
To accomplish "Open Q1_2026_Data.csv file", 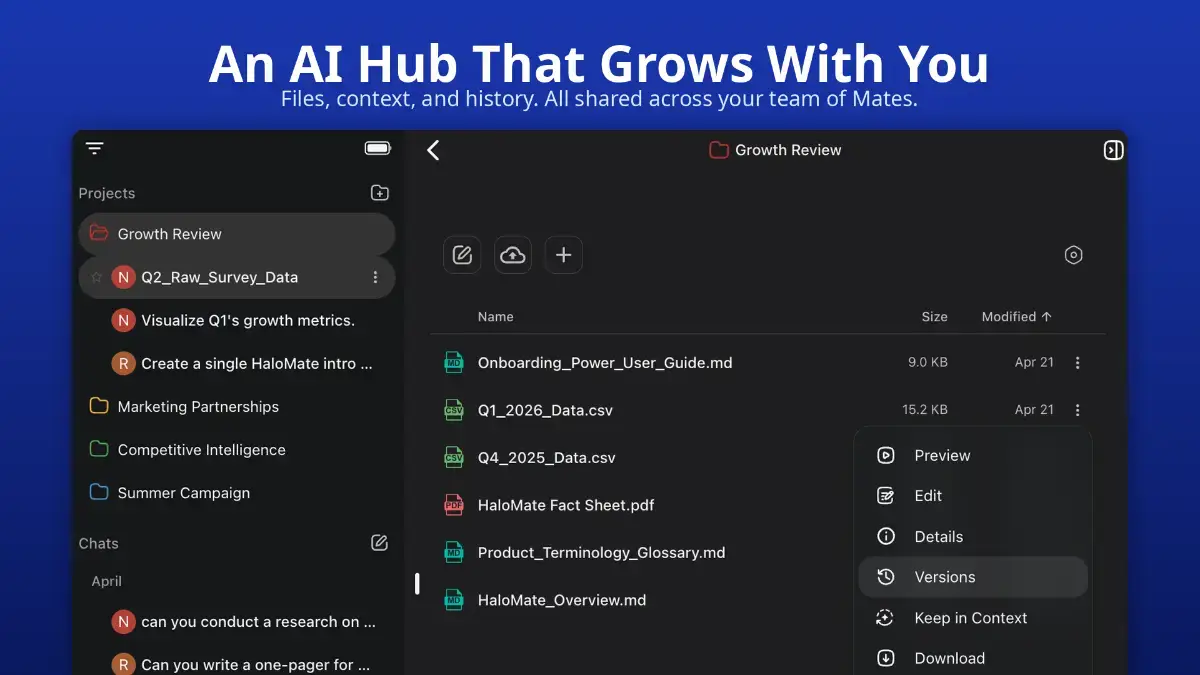I will 545,410.
